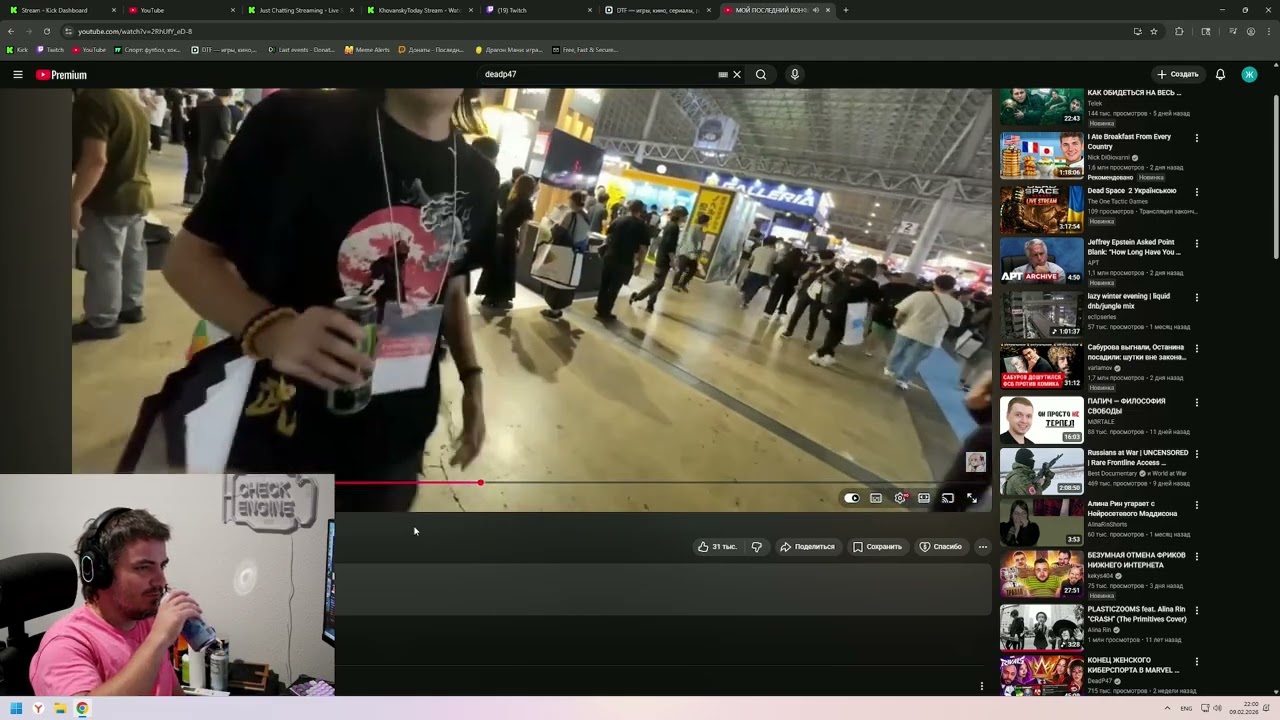
Task: Open Kick bookmark in bookmarks bar
Action: (x=17, y=49)
